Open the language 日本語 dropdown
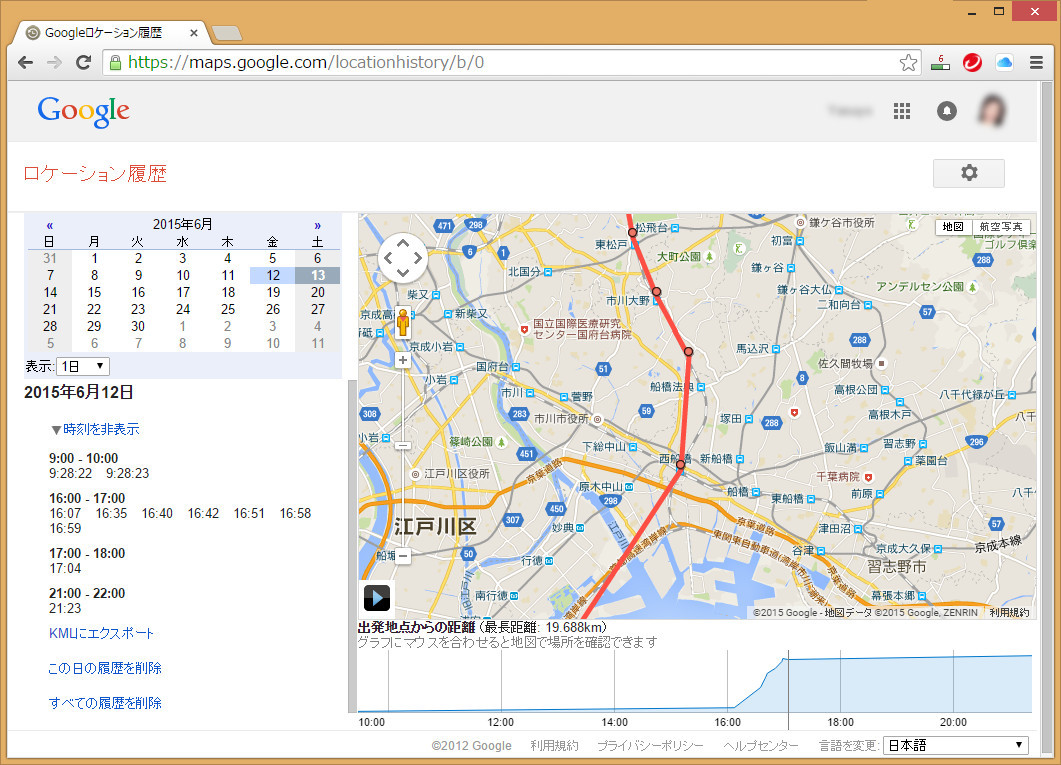This screenshot has height=765, width=1061. pyautogui.click(x=955, y=745)
